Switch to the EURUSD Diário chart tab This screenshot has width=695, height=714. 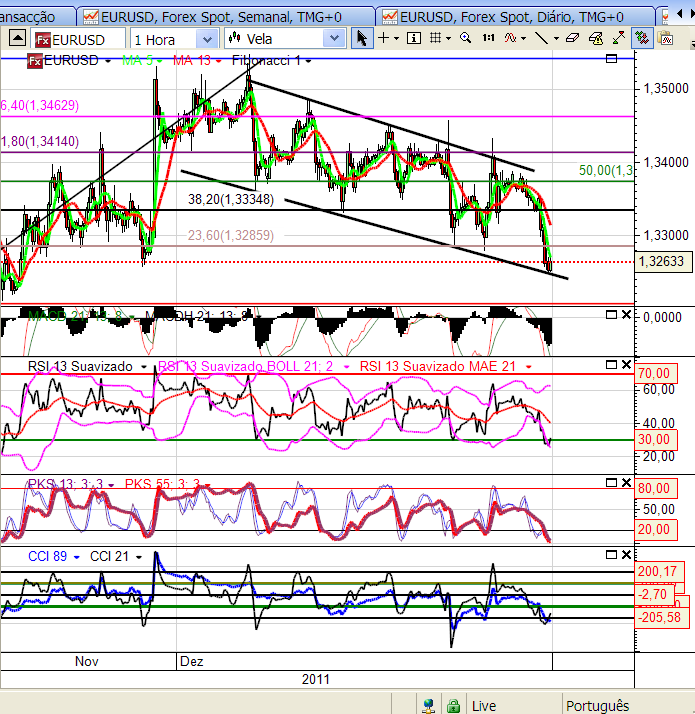tap(516, 17)
